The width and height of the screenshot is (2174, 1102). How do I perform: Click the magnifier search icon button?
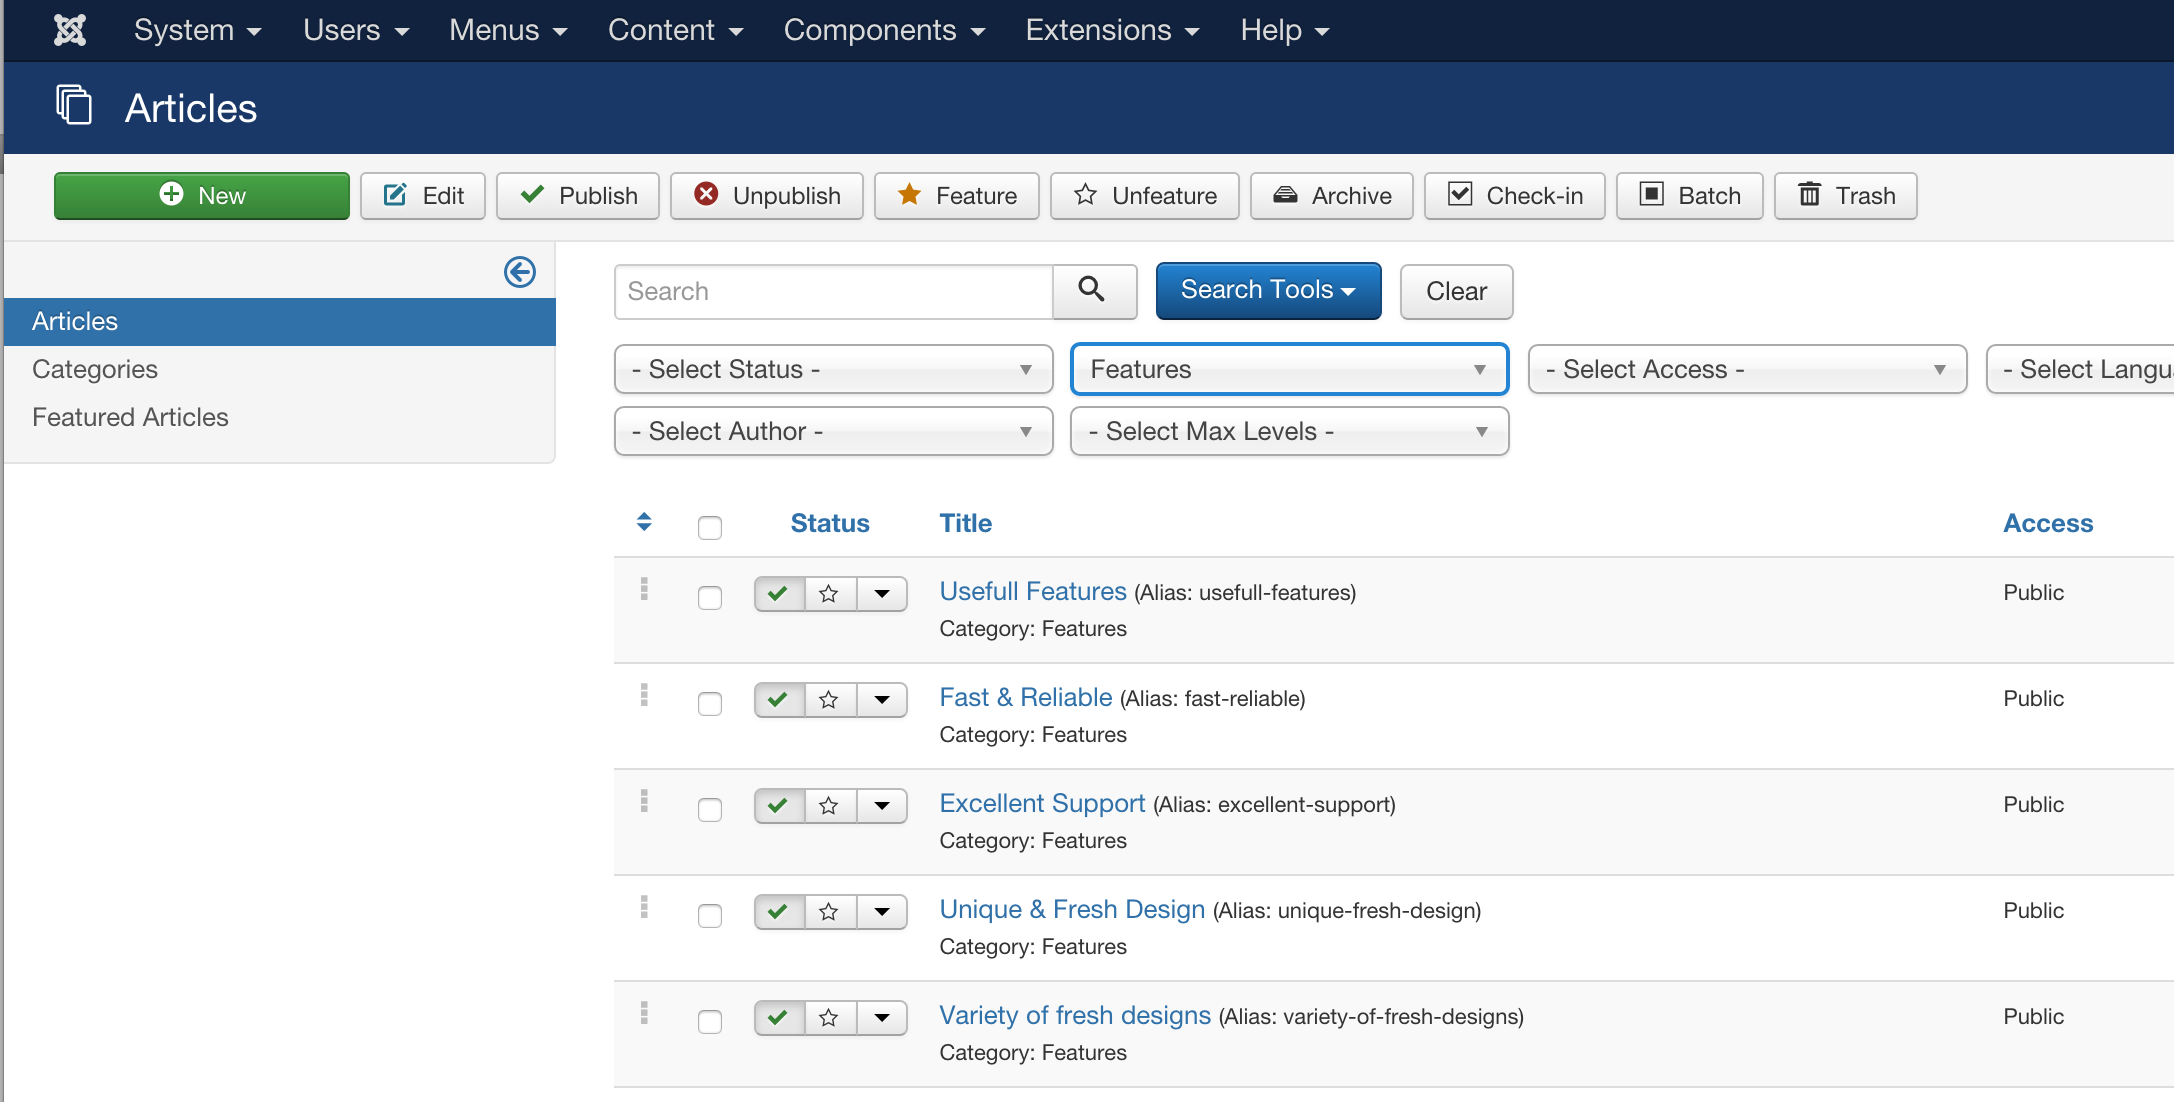click(1094, 291)
